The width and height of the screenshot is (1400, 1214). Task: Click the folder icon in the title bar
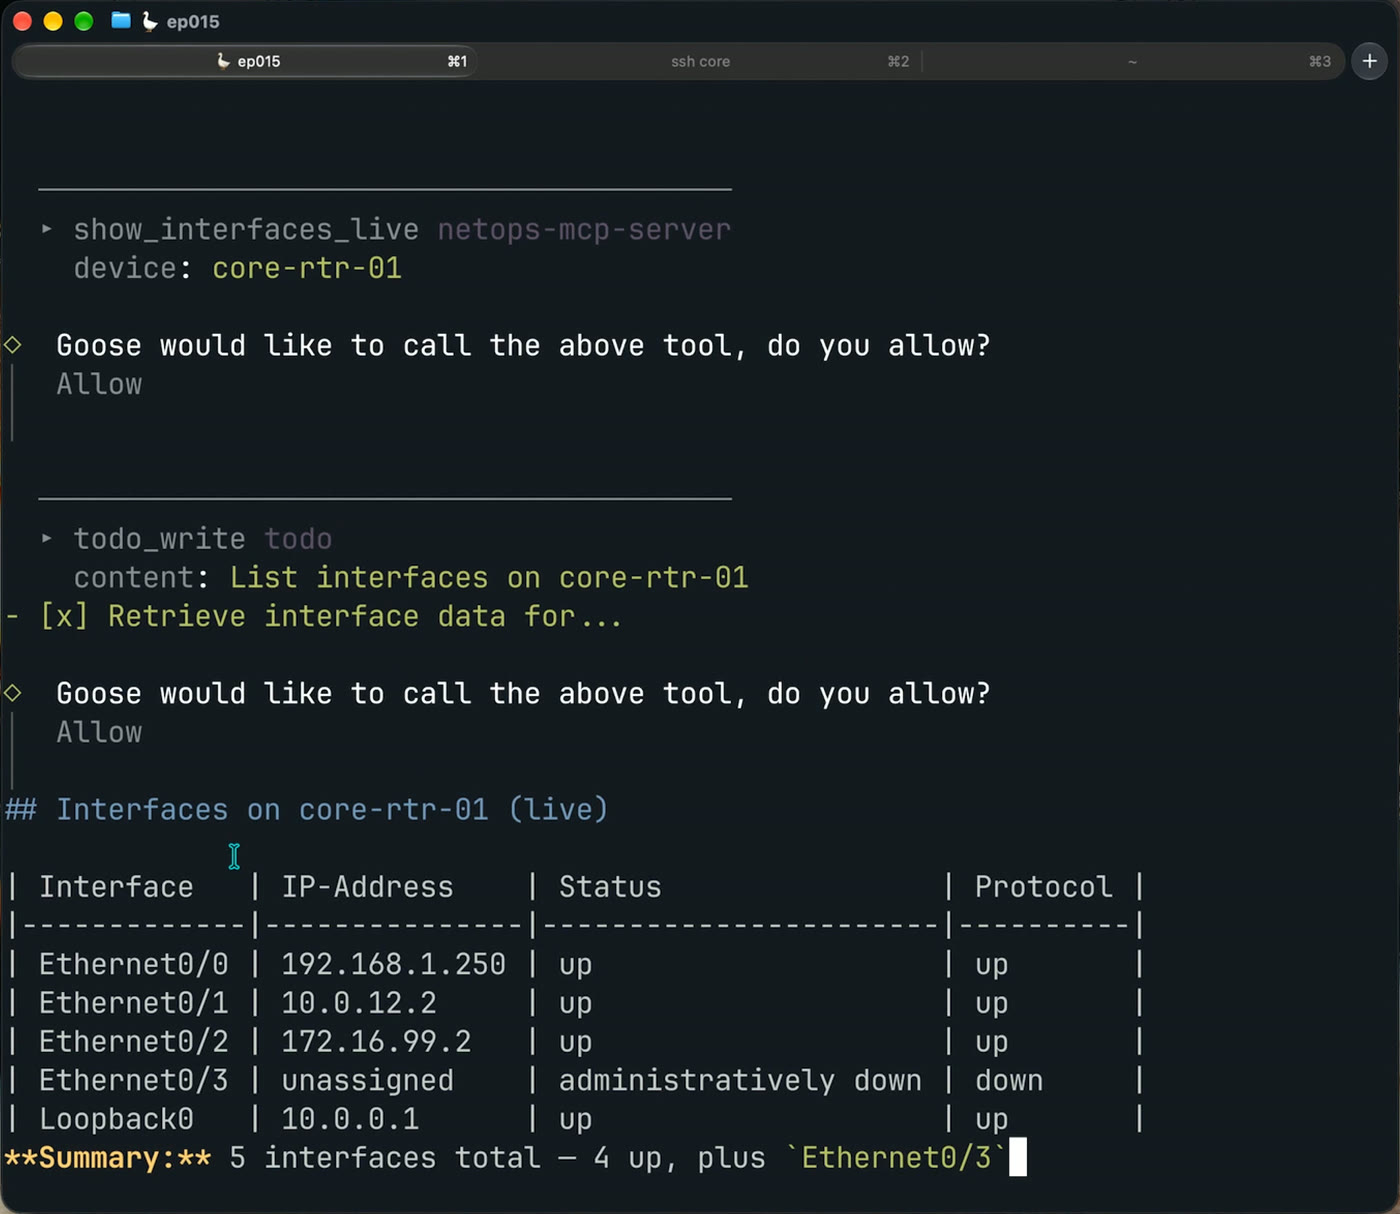(x=121, y=20)
